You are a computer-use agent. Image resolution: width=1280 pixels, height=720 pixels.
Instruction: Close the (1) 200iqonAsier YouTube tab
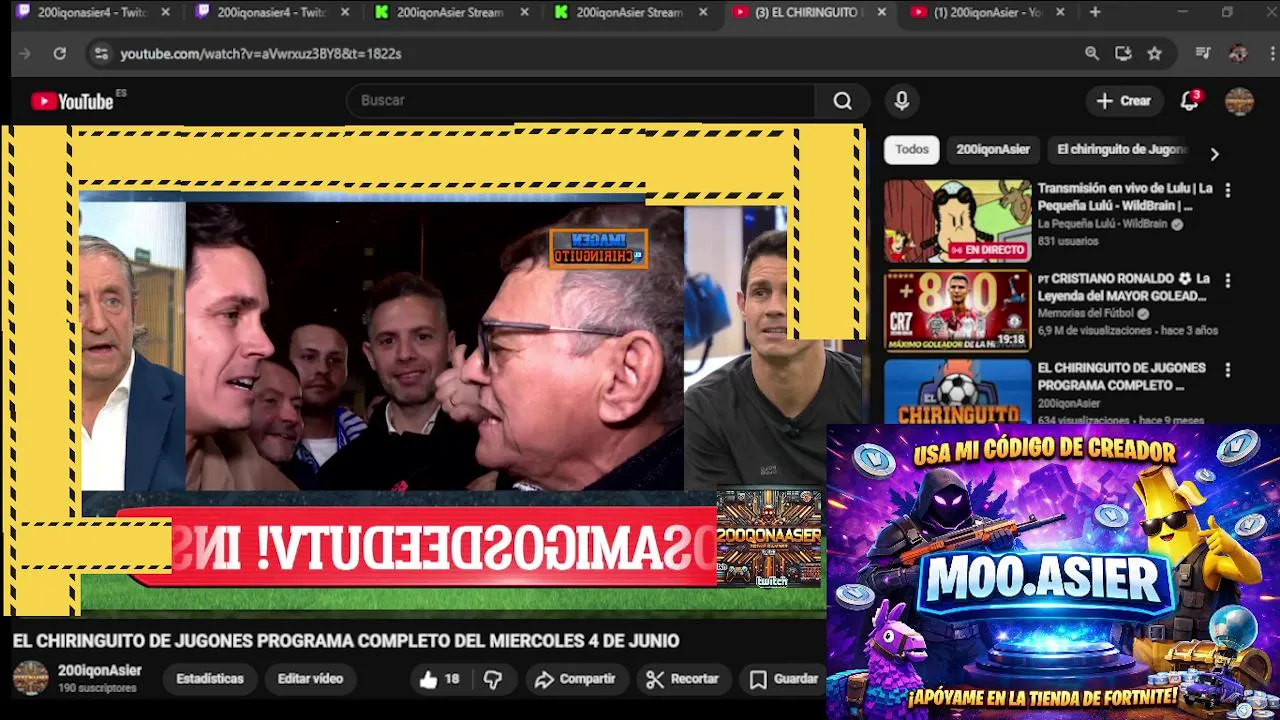click(x=1060, y=12)
